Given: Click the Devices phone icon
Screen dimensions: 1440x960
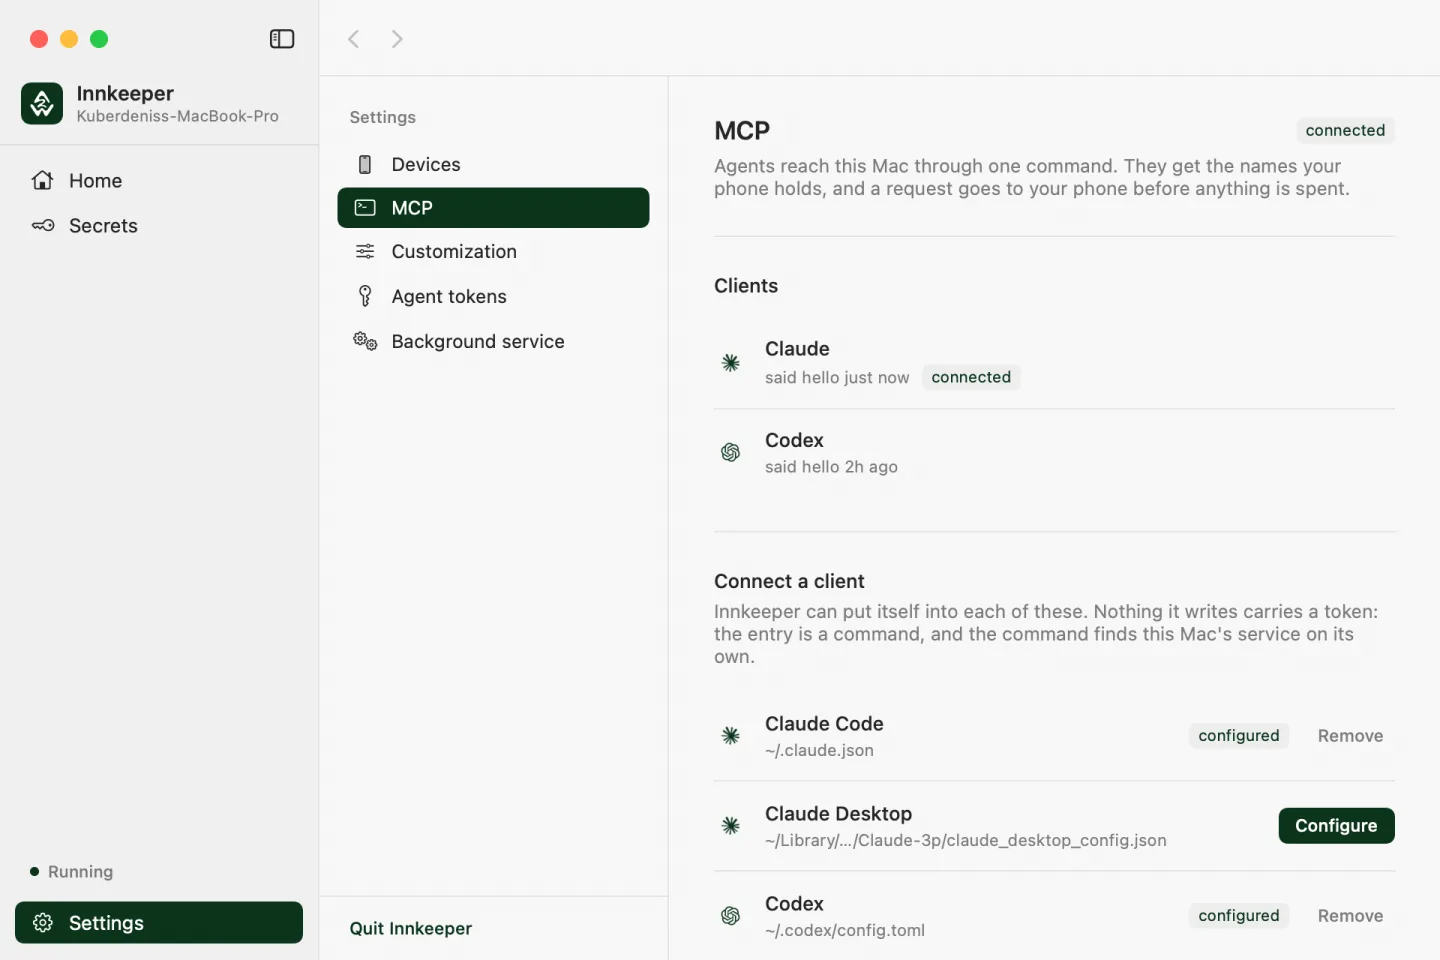Looking at the screenshot, I should [x=365, y=165].
